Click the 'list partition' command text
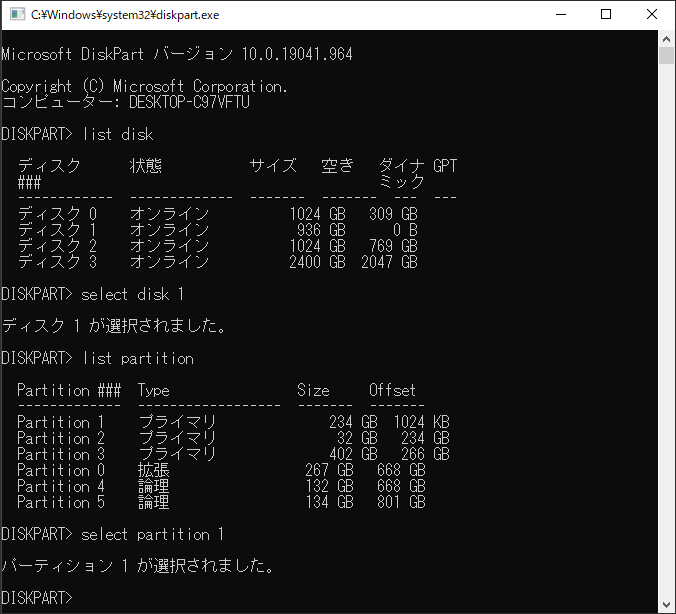 138,358
